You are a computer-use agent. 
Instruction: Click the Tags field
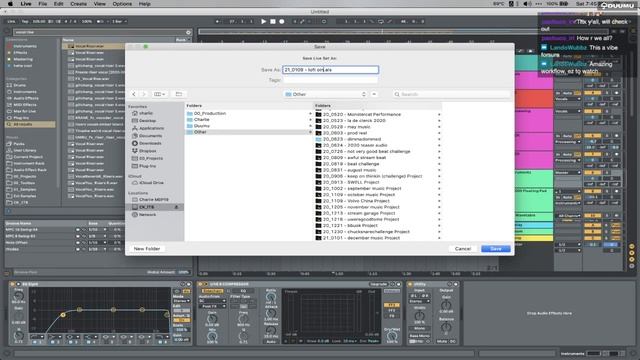331,80
